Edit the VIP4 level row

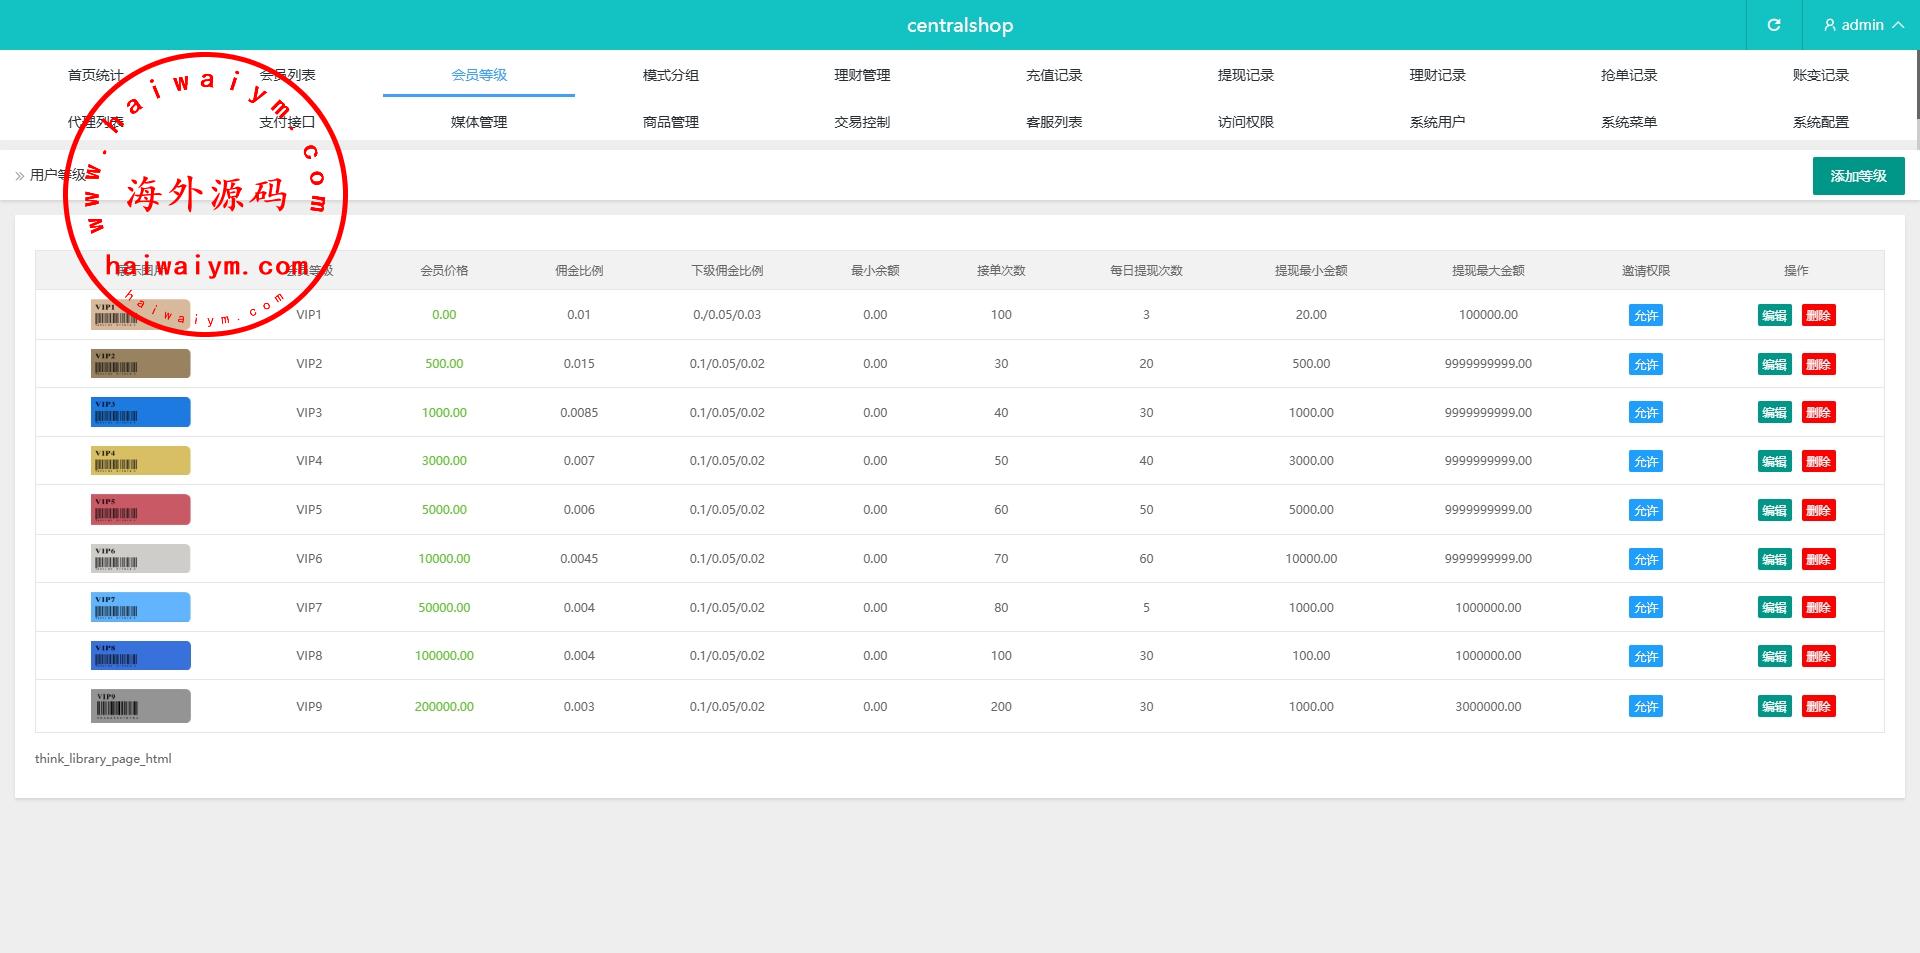point(1774,462)
